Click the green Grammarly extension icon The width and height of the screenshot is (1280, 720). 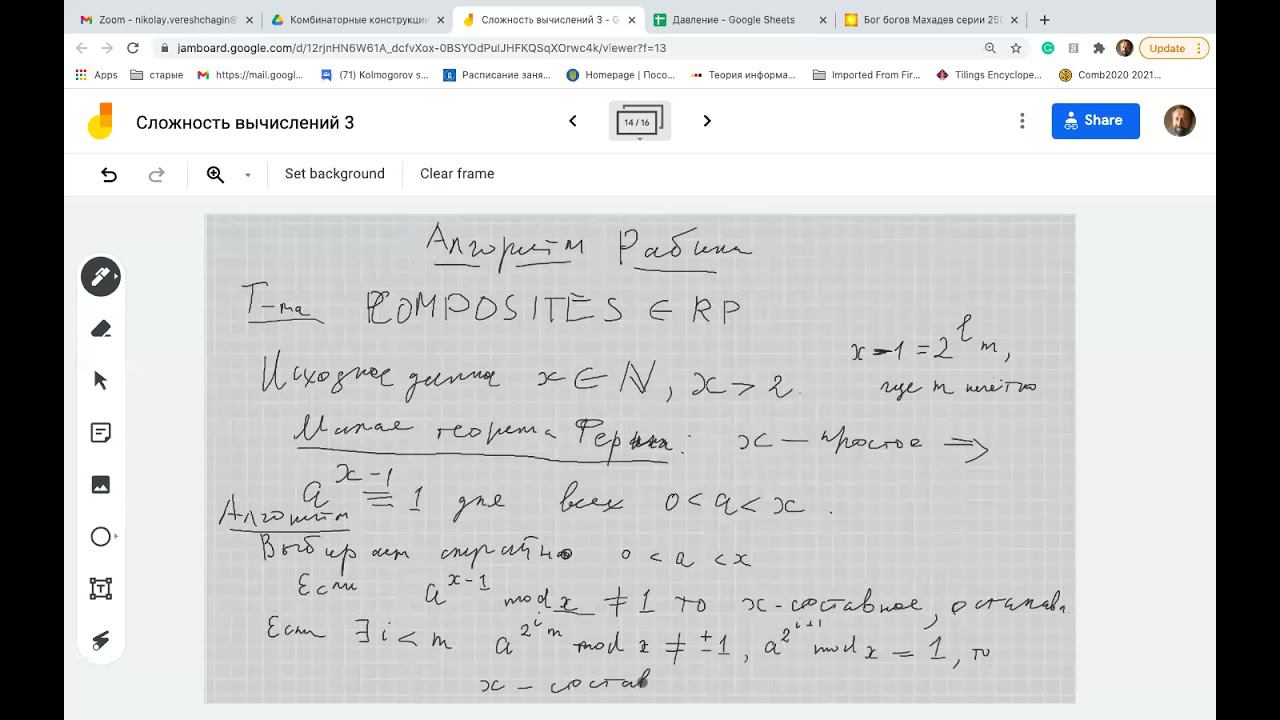pyautogui.click(x=1048, y=48)
